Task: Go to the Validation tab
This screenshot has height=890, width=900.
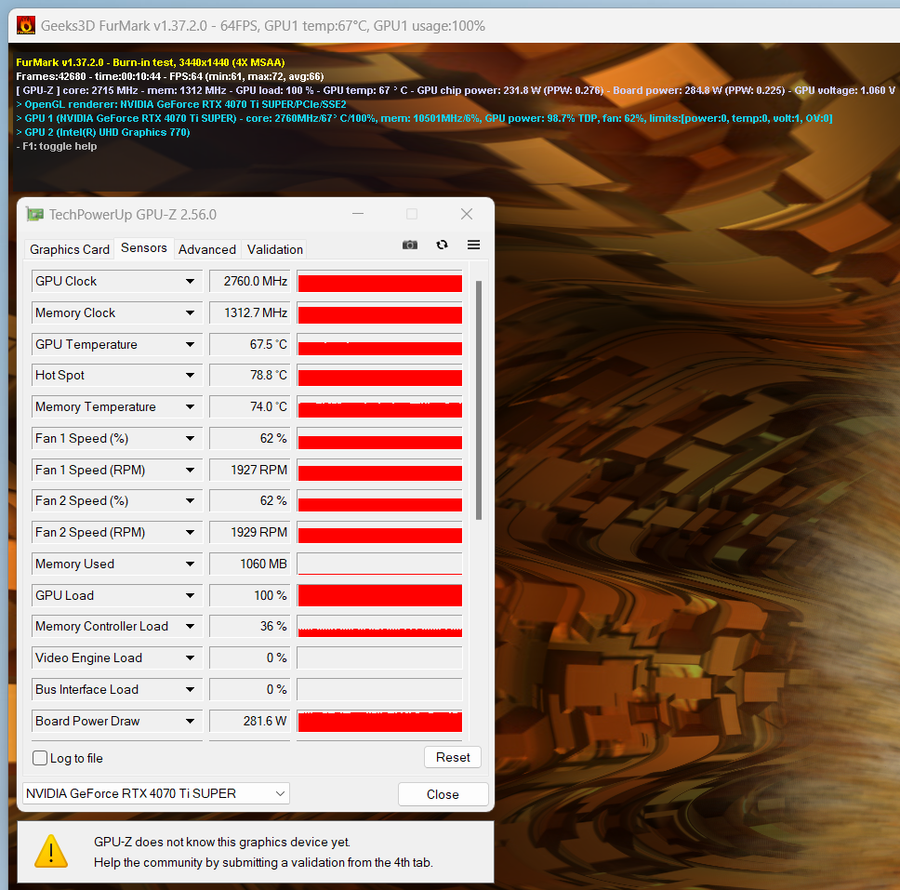Action: coord(275,250)
